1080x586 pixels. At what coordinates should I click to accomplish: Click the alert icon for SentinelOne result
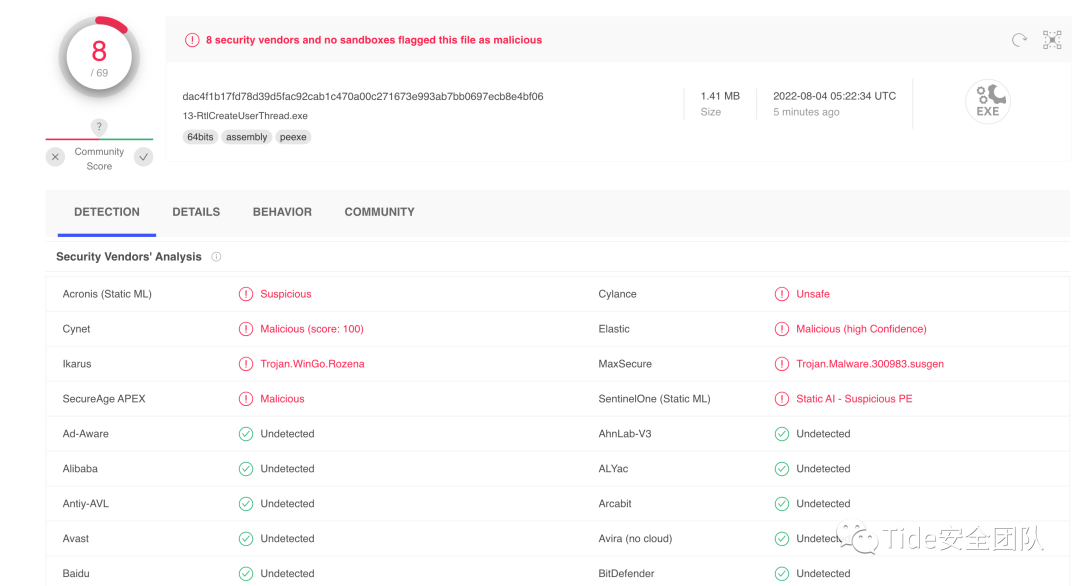[782, 399]
